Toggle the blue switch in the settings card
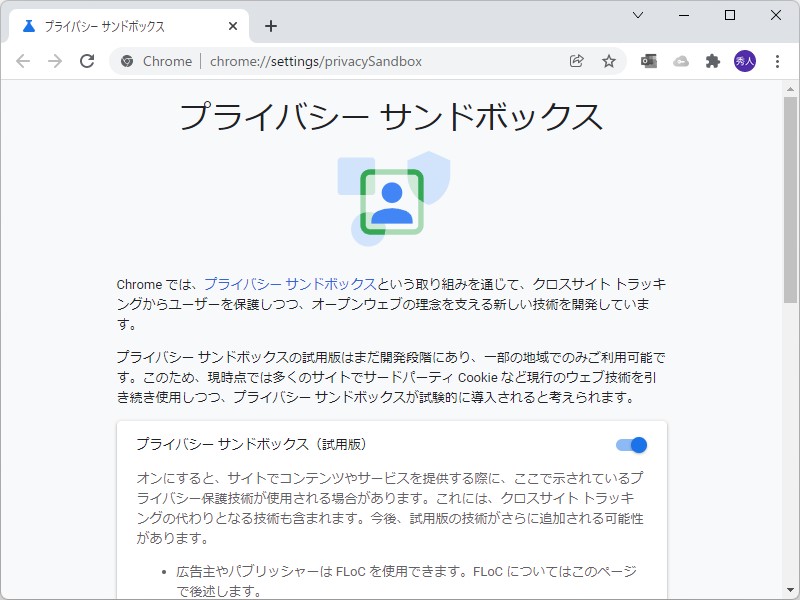Image resolution: width=800 pixels, height=600 pixels. click(630, 444)
